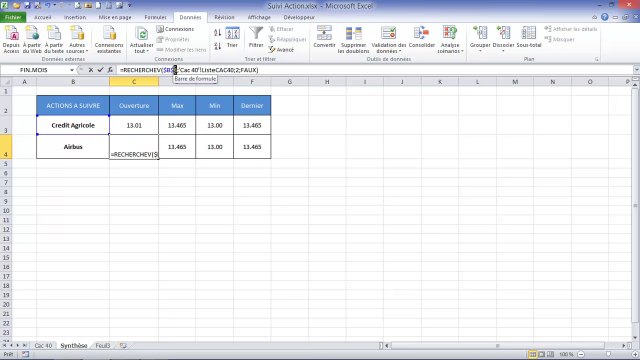This screenshot has width=640, height=360.
Task: Click Afficher les détails
Action: (x=571, y=29)
